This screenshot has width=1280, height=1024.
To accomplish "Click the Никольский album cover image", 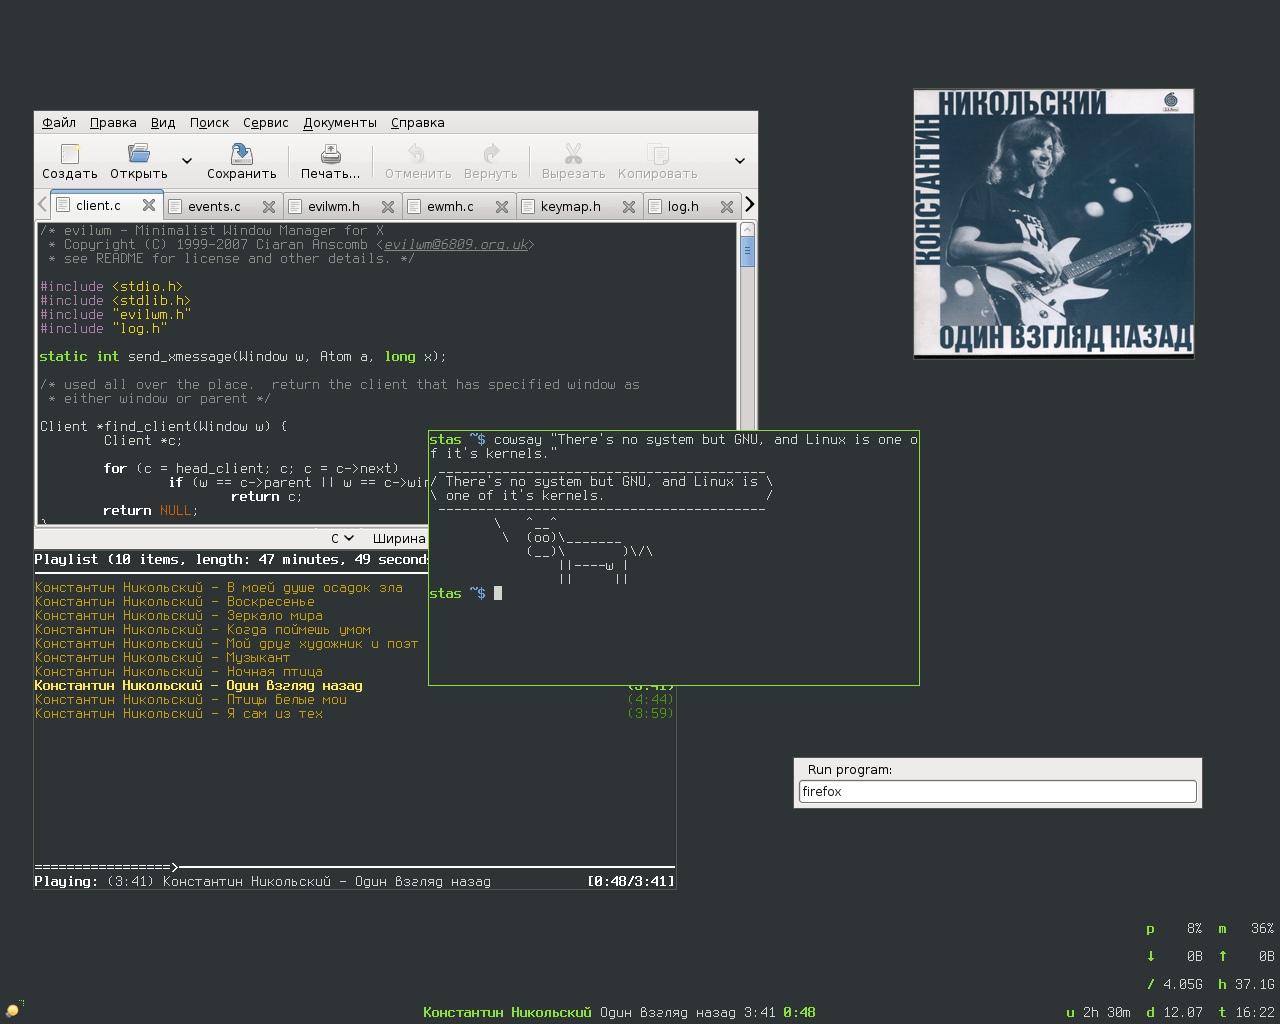I will coord(1054,223).
